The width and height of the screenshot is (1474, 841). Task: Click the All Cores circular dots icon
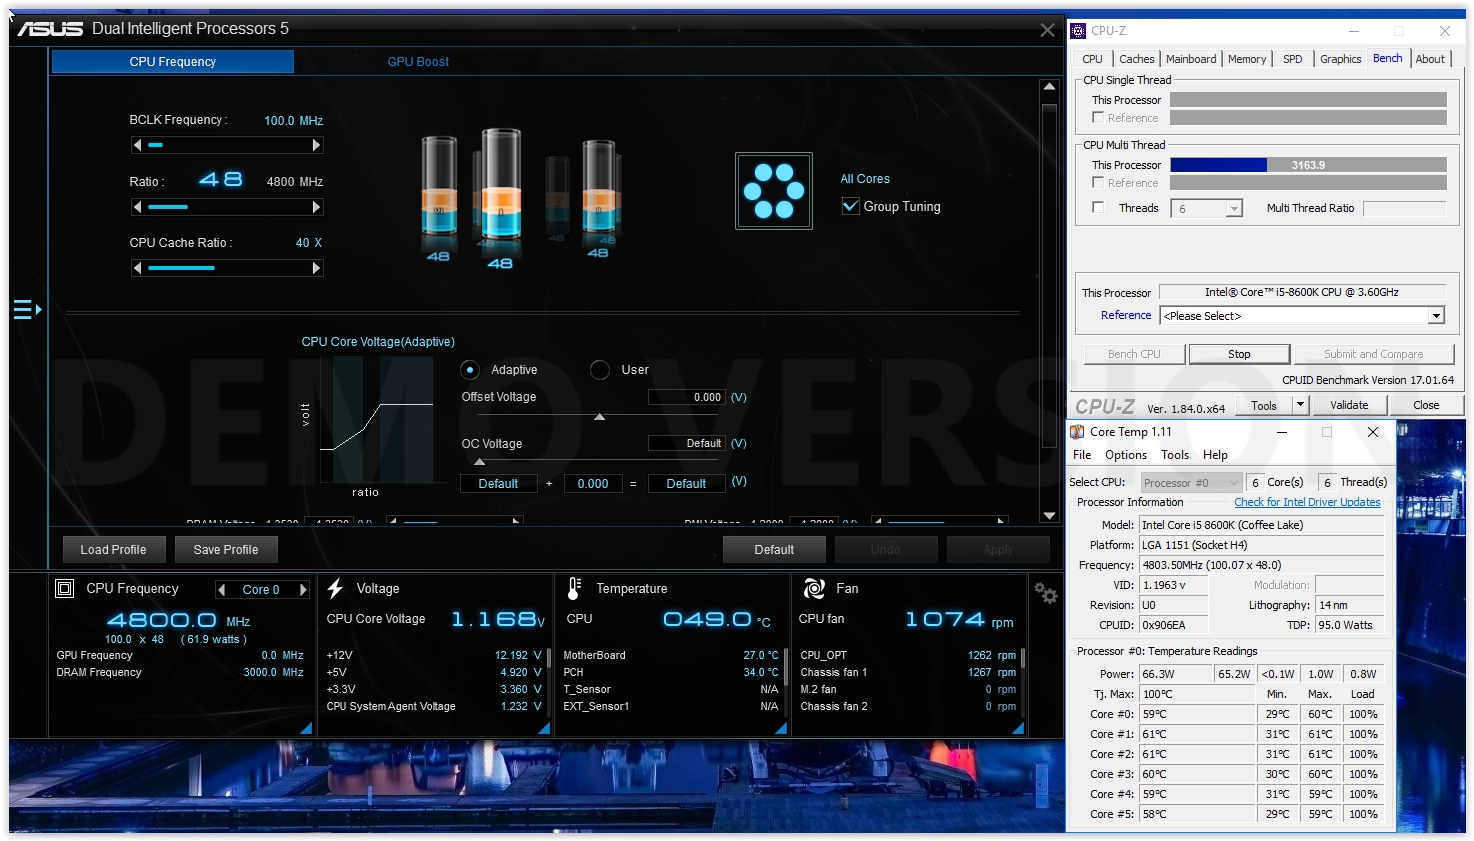click(774, 191)
